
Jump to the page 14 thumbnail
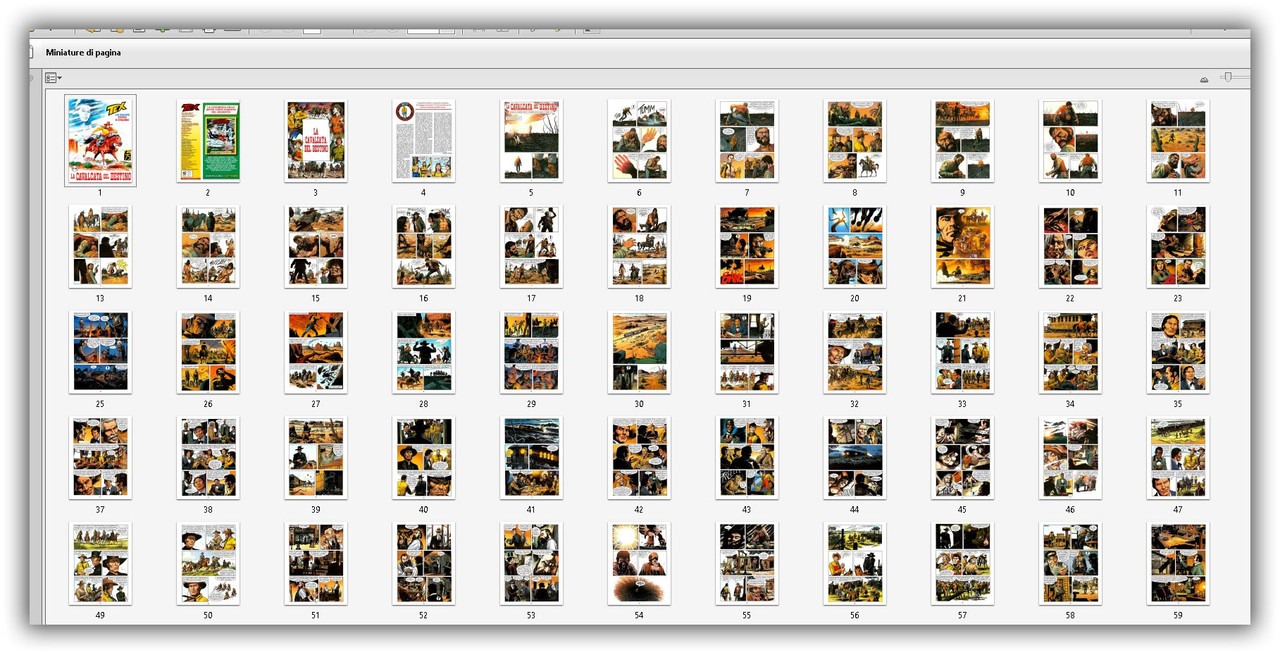click(x=208, y=246)
